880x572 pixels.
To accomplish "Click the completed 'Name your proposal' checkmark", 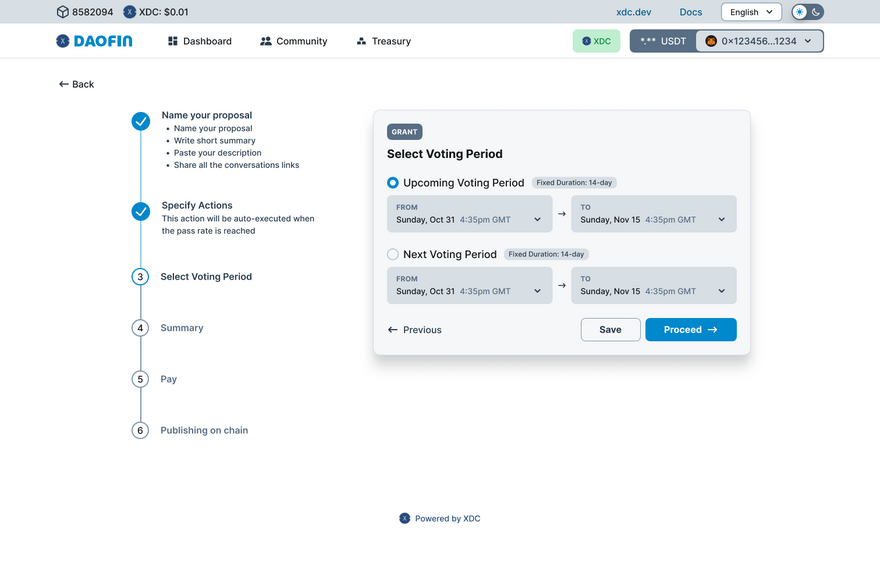I will tap(141, 121).
